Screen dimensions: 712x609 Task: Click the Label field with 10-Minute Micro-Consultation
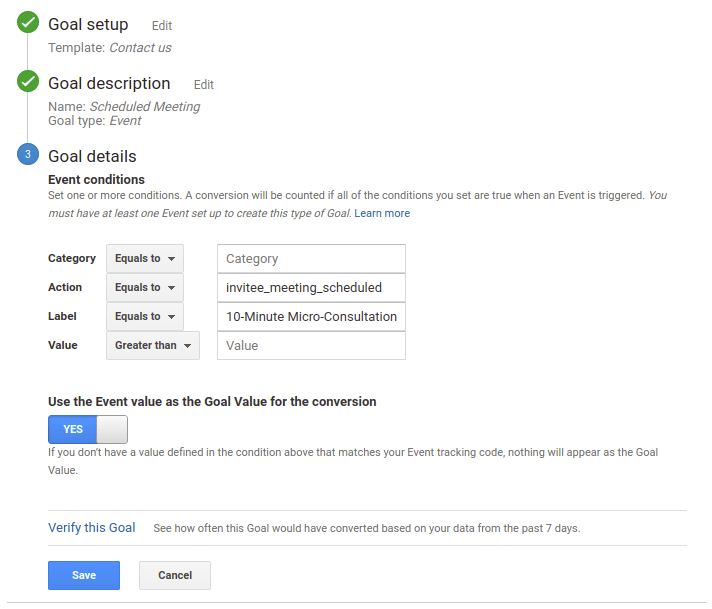pyautogui.click(x=311, y=317)
